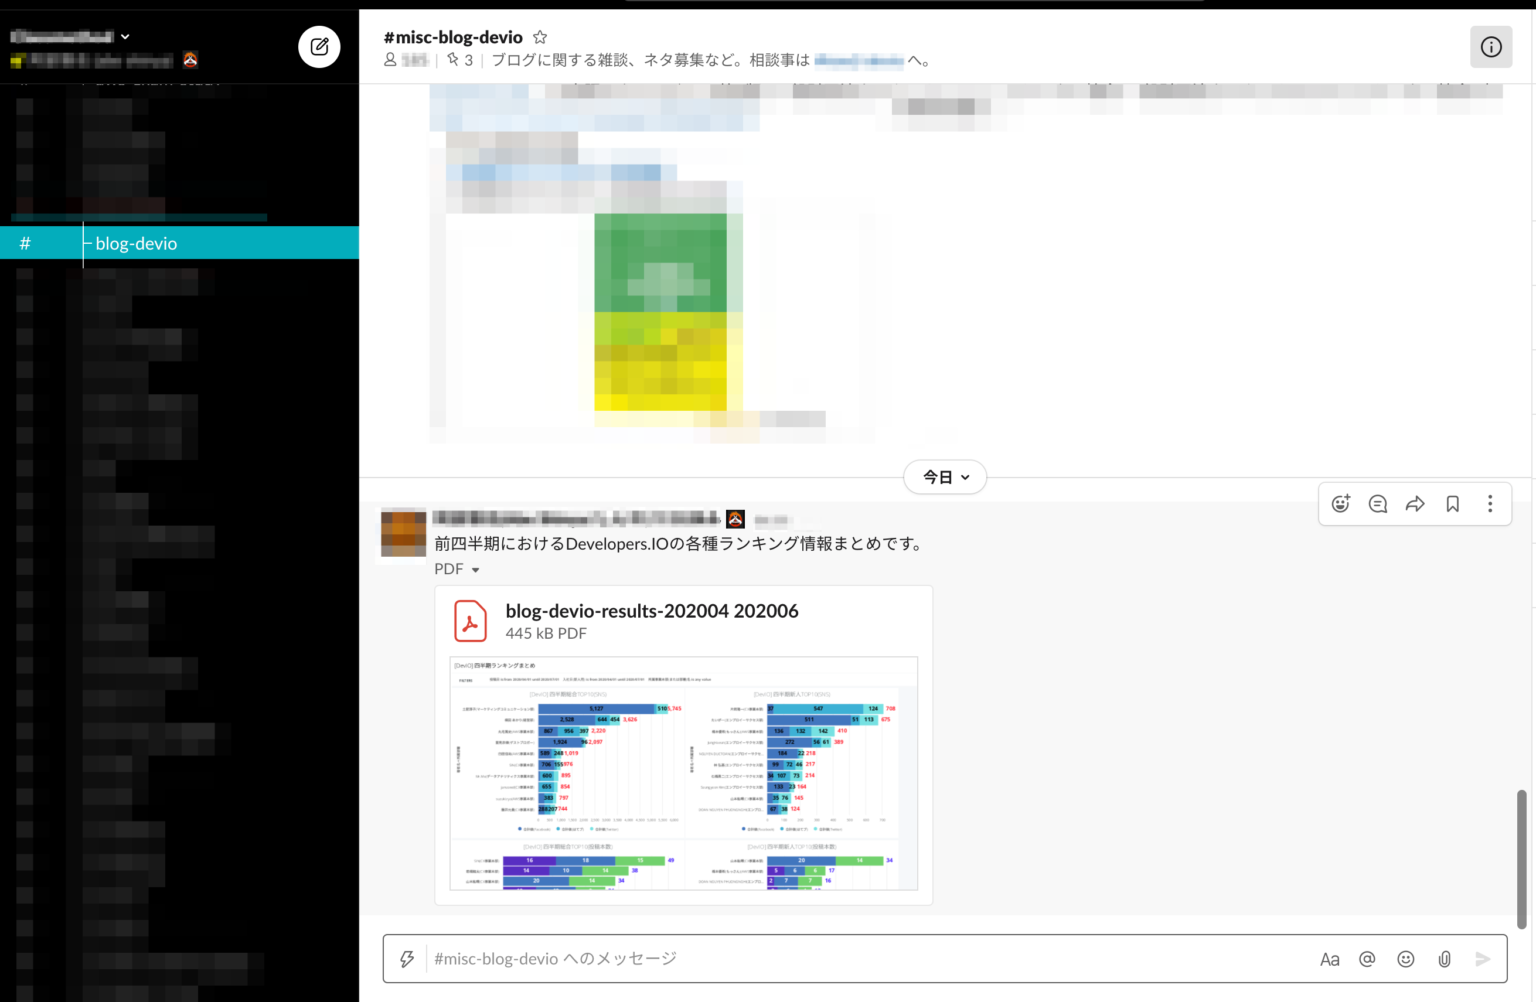Open the emoji picker in the message bar

[x=1405, y=958]
